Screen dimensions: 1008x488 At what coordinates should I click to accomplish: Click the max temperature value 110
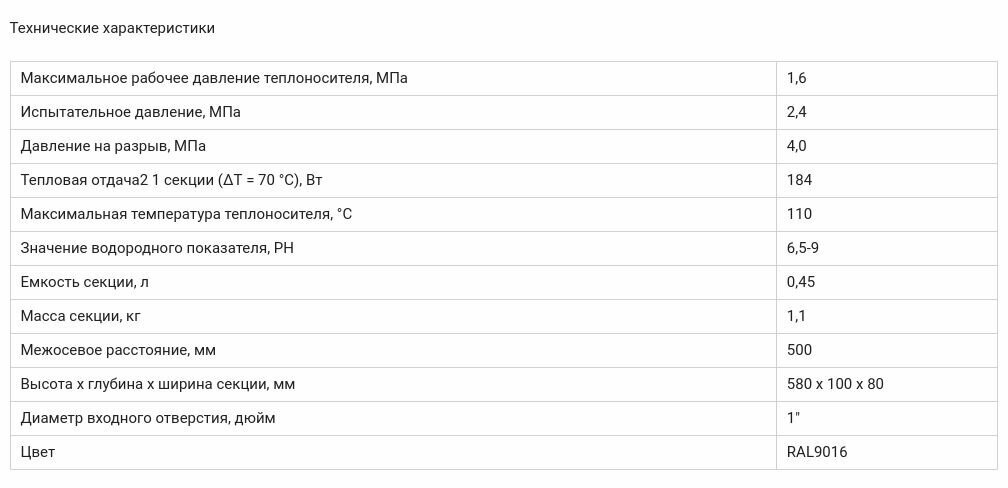pos(799,214)
